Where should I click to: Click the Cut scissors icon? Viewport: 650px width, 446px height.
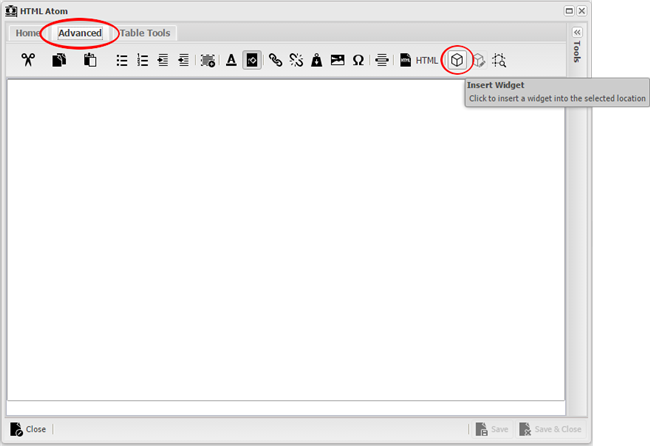coord(28,60)
